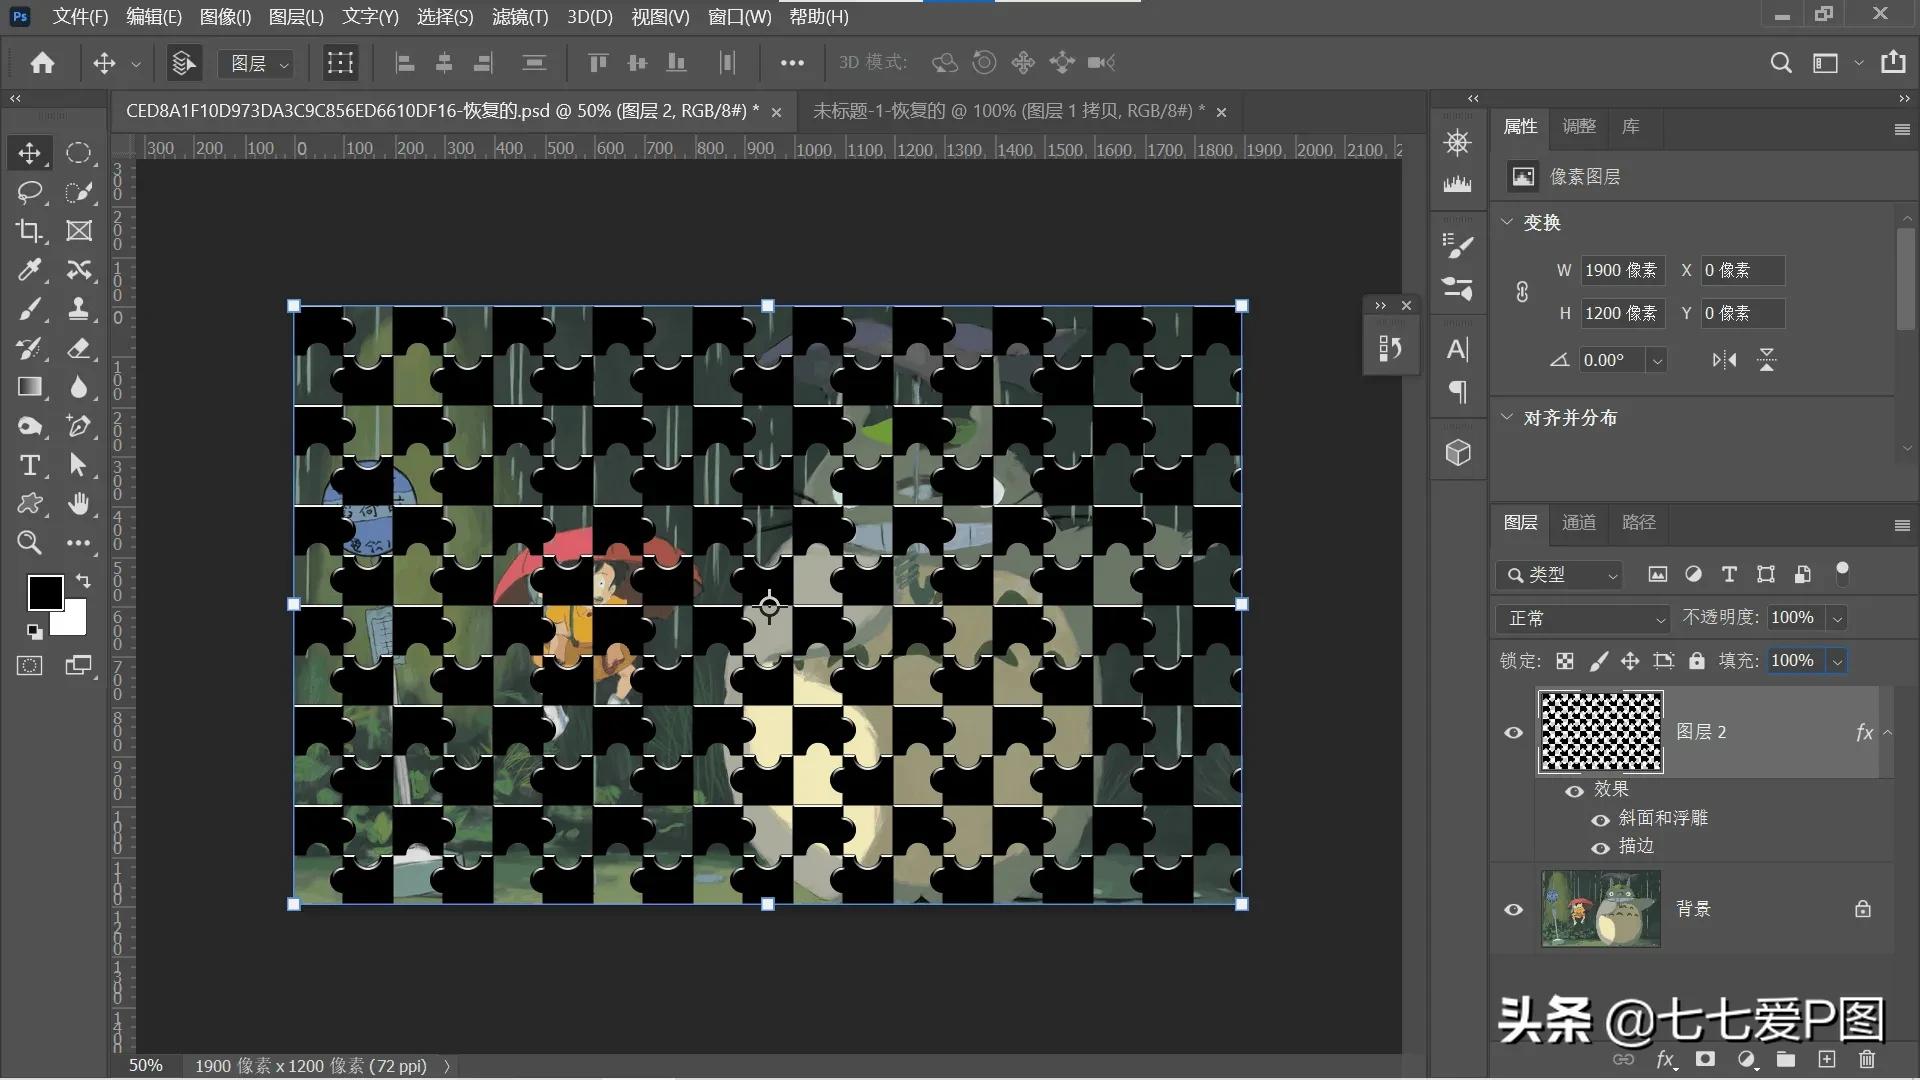The image size is (1920, 1080).
Task: Click the three-dots more options button
Action: [792, 63]
